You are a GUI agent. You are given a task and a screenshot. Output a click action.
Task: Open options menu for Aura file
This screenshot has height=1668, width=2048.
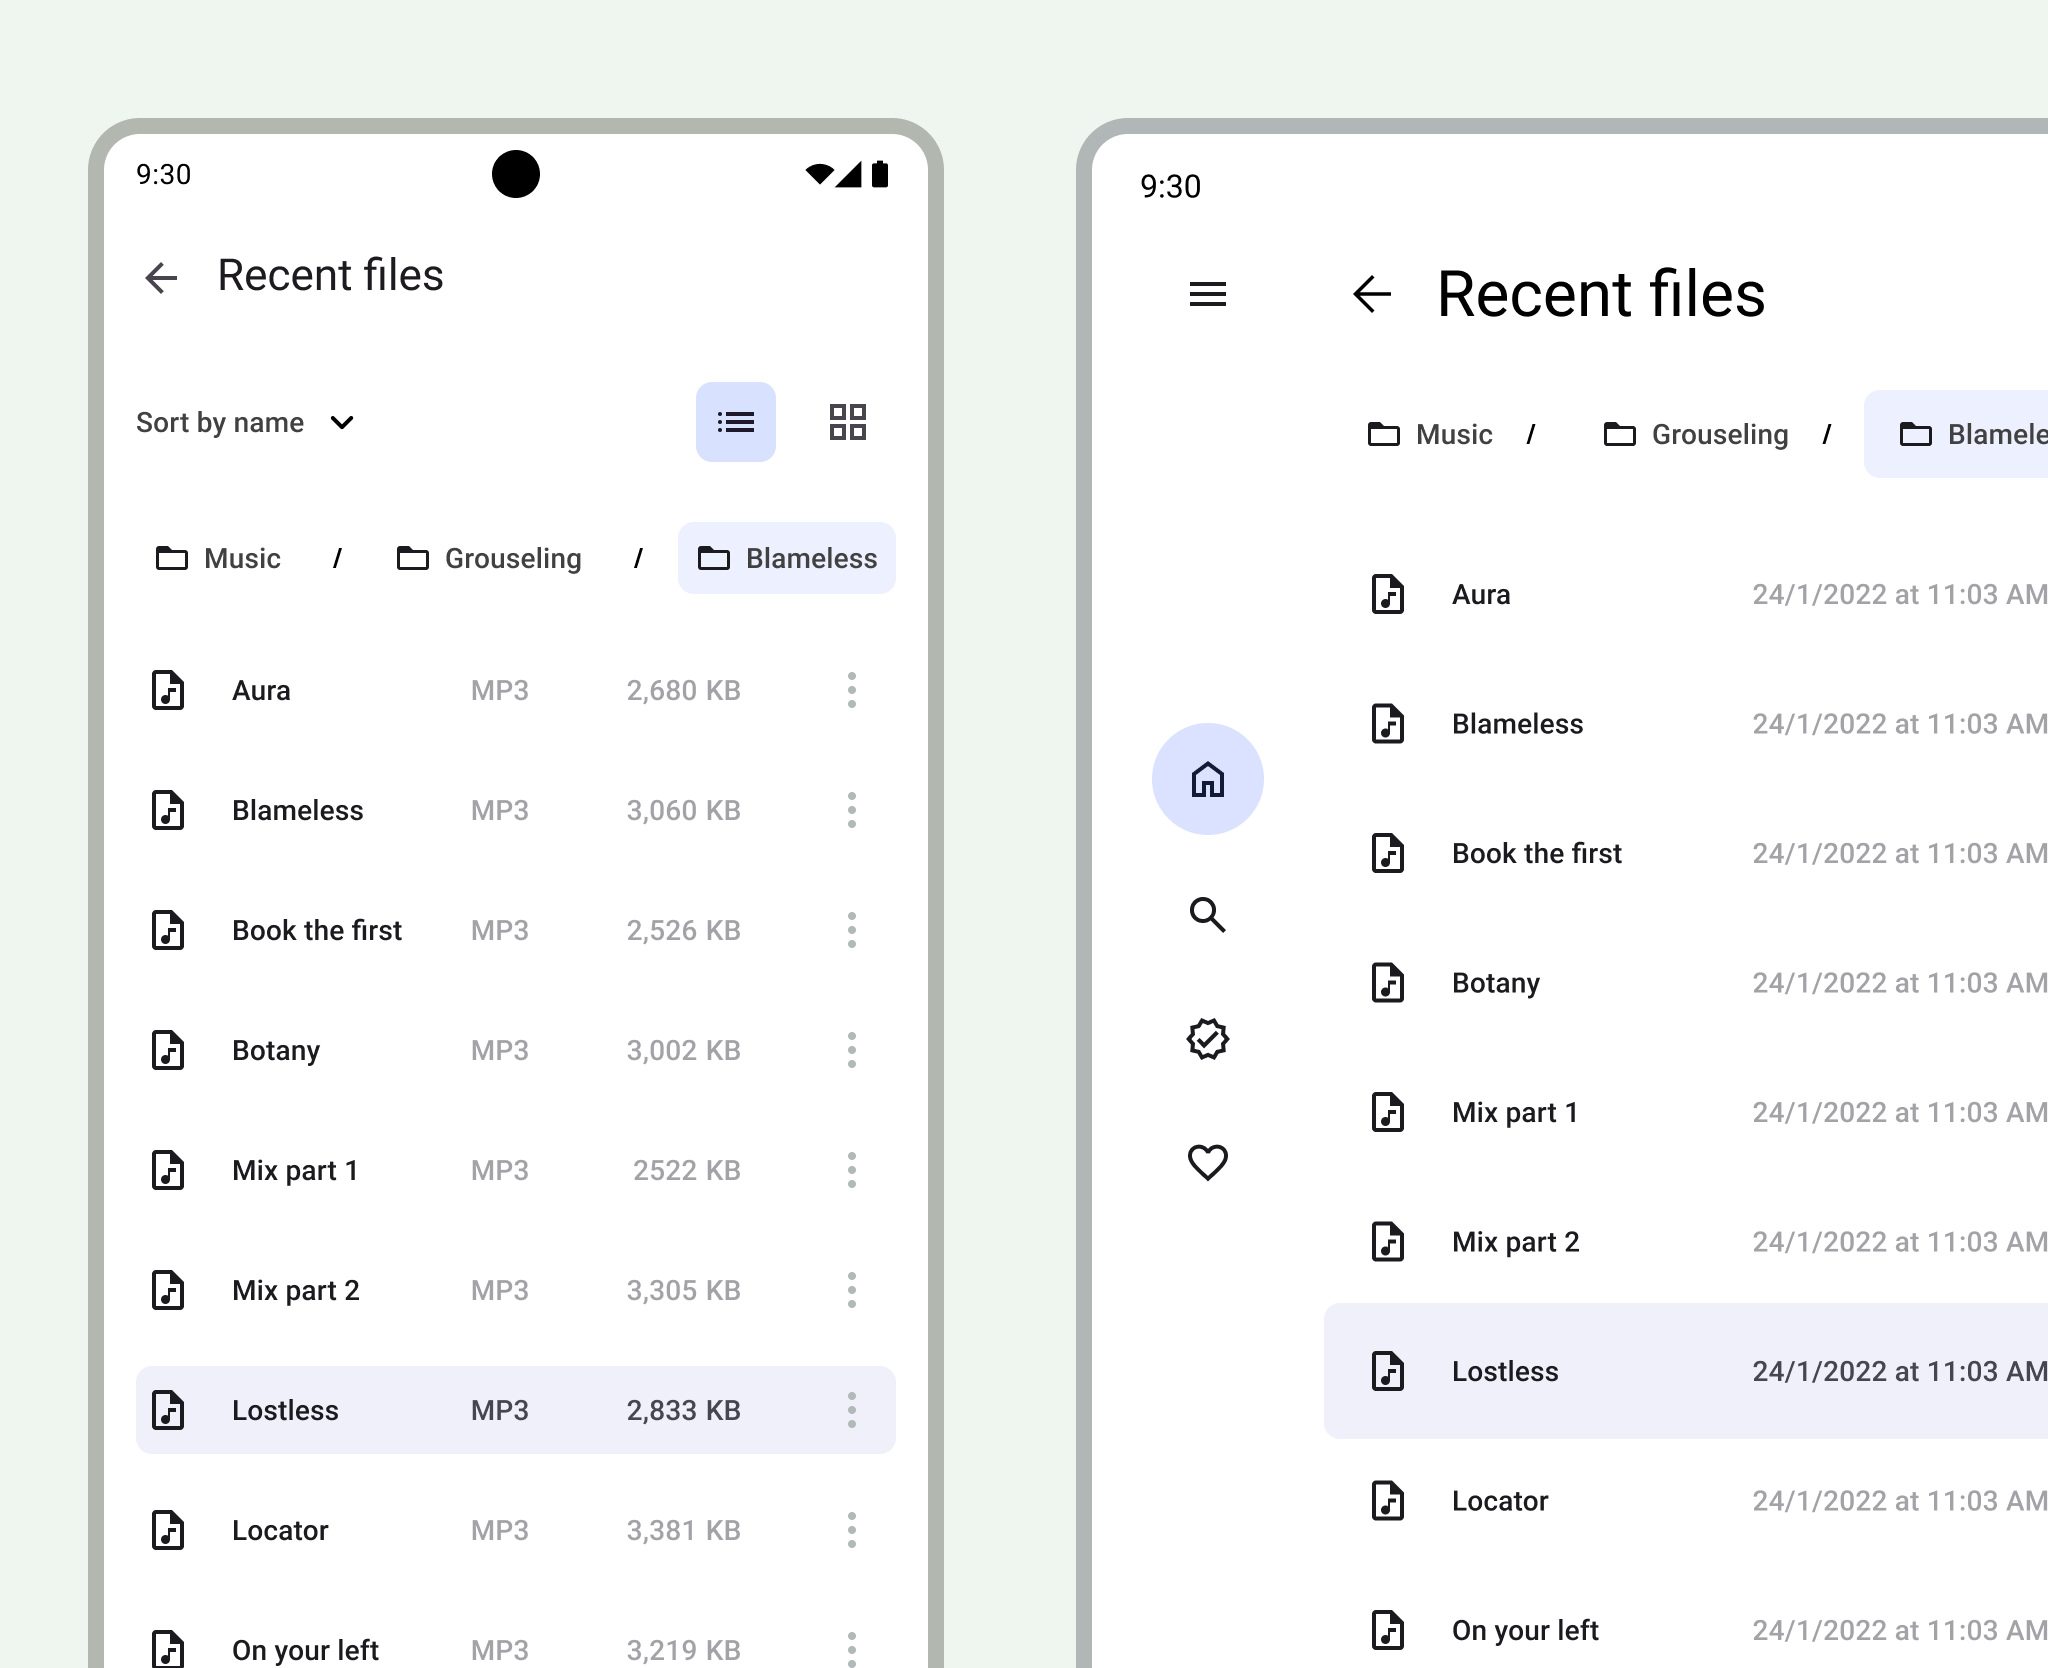click(850, 689)
